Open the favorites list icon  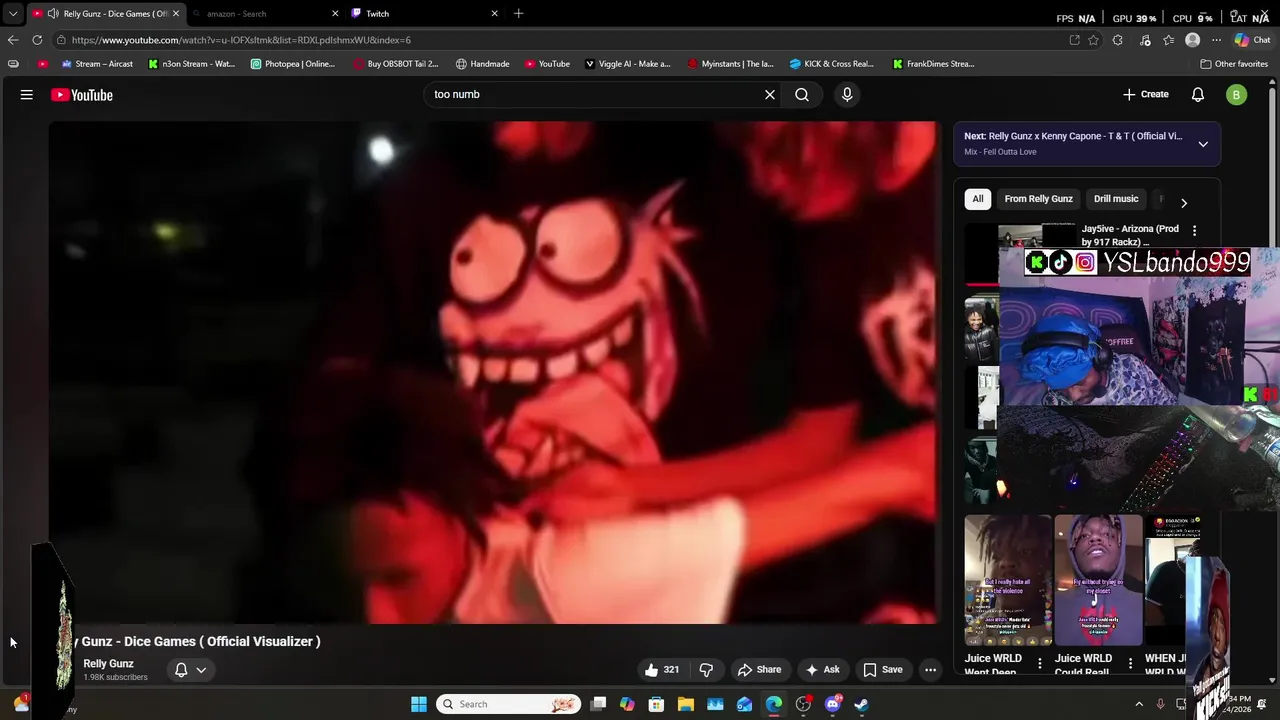click(x=1169, y=40)
